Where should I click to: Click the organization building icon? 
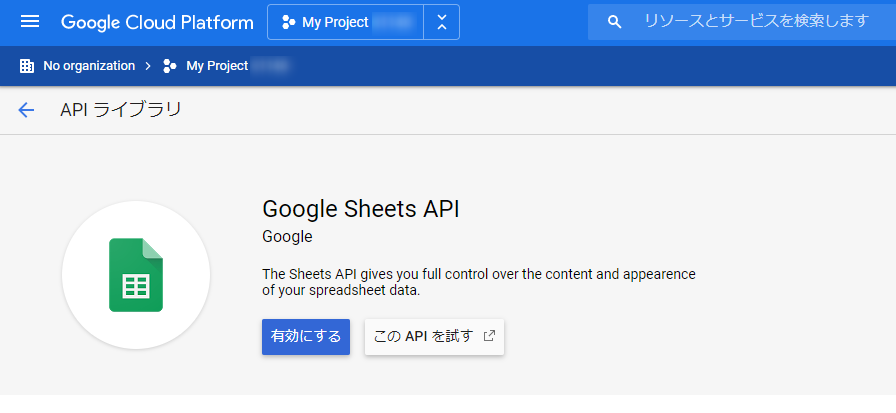click(27, 66)
